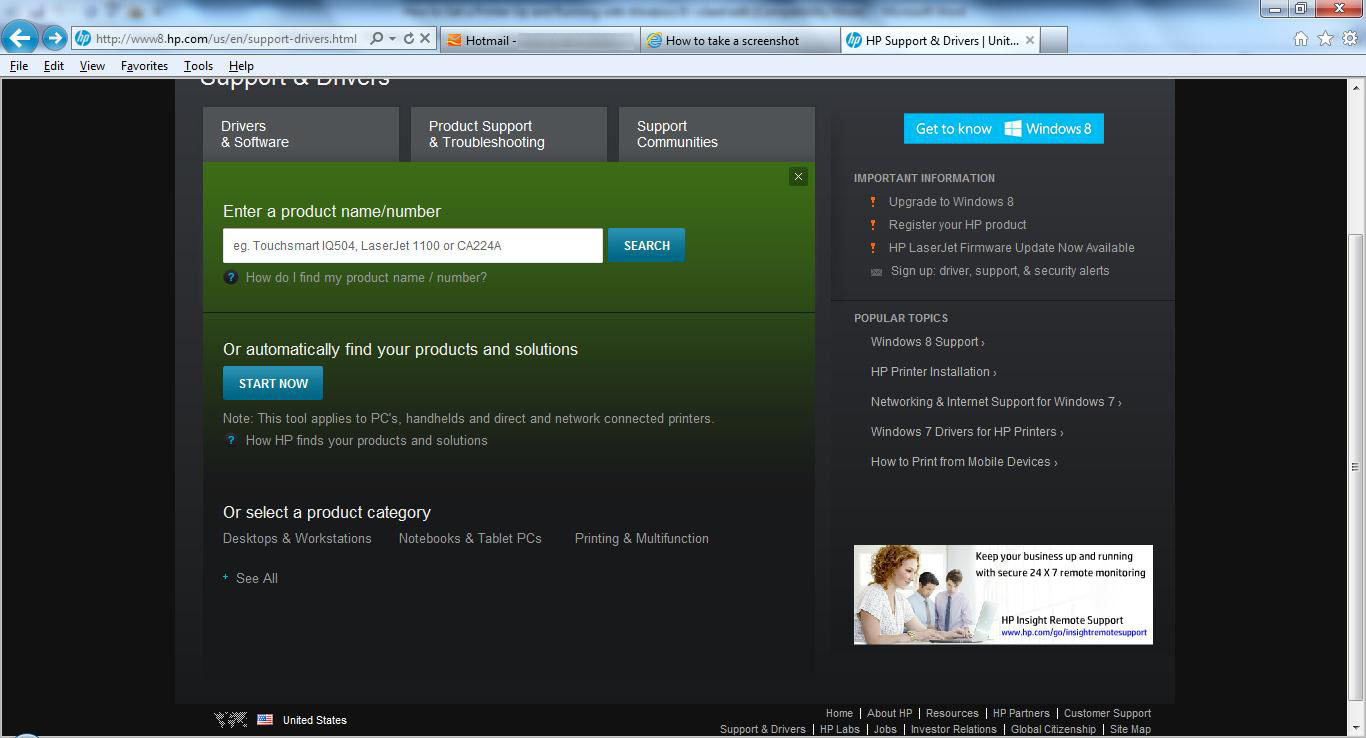
Task: Open Windows 8 Support topic
Action: [x=927, y=342]
